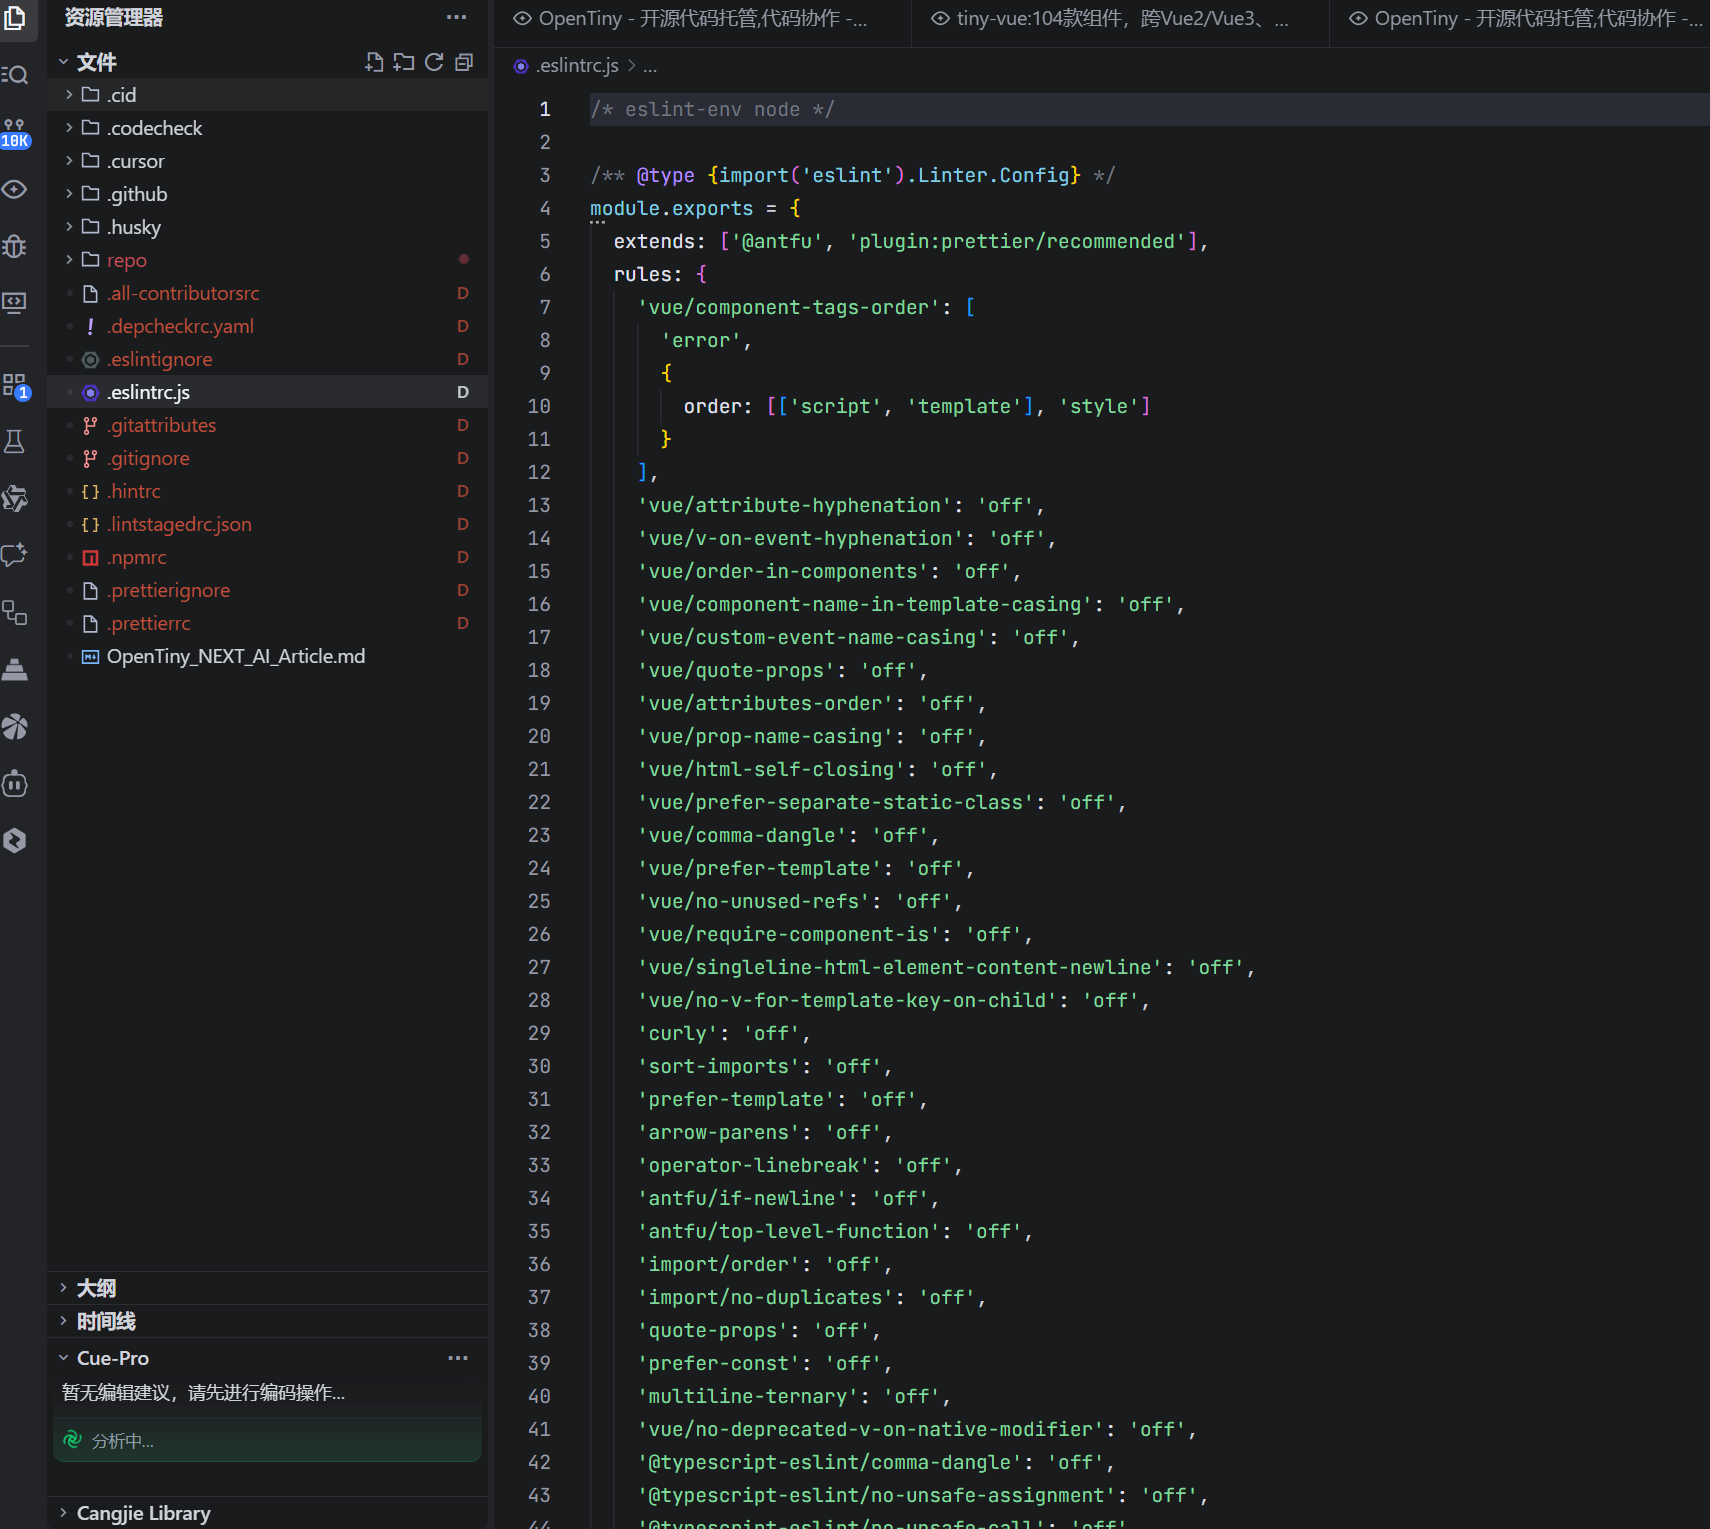
Task: Click 'vue/no-deprecated-v-on-native-modifier' rule text
Action: (871, 1429)
